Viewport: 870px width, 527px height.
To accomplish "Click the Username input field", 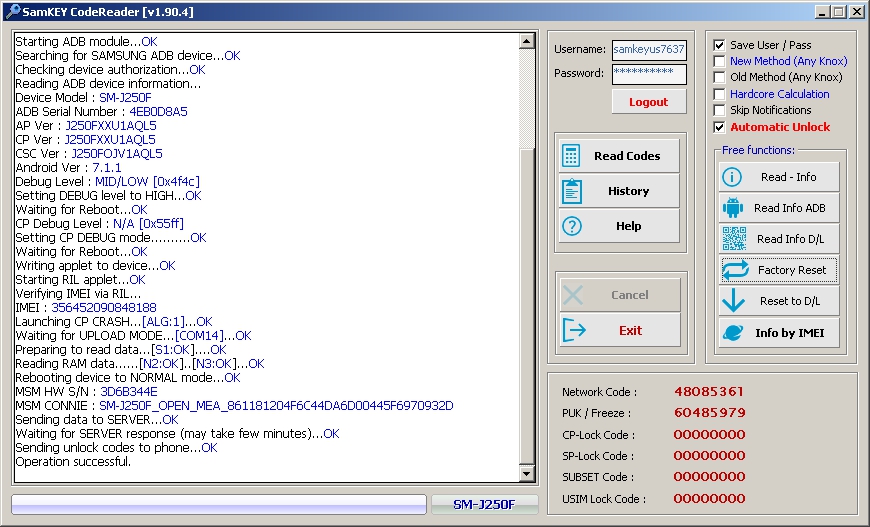I will (x=649, y=49).
